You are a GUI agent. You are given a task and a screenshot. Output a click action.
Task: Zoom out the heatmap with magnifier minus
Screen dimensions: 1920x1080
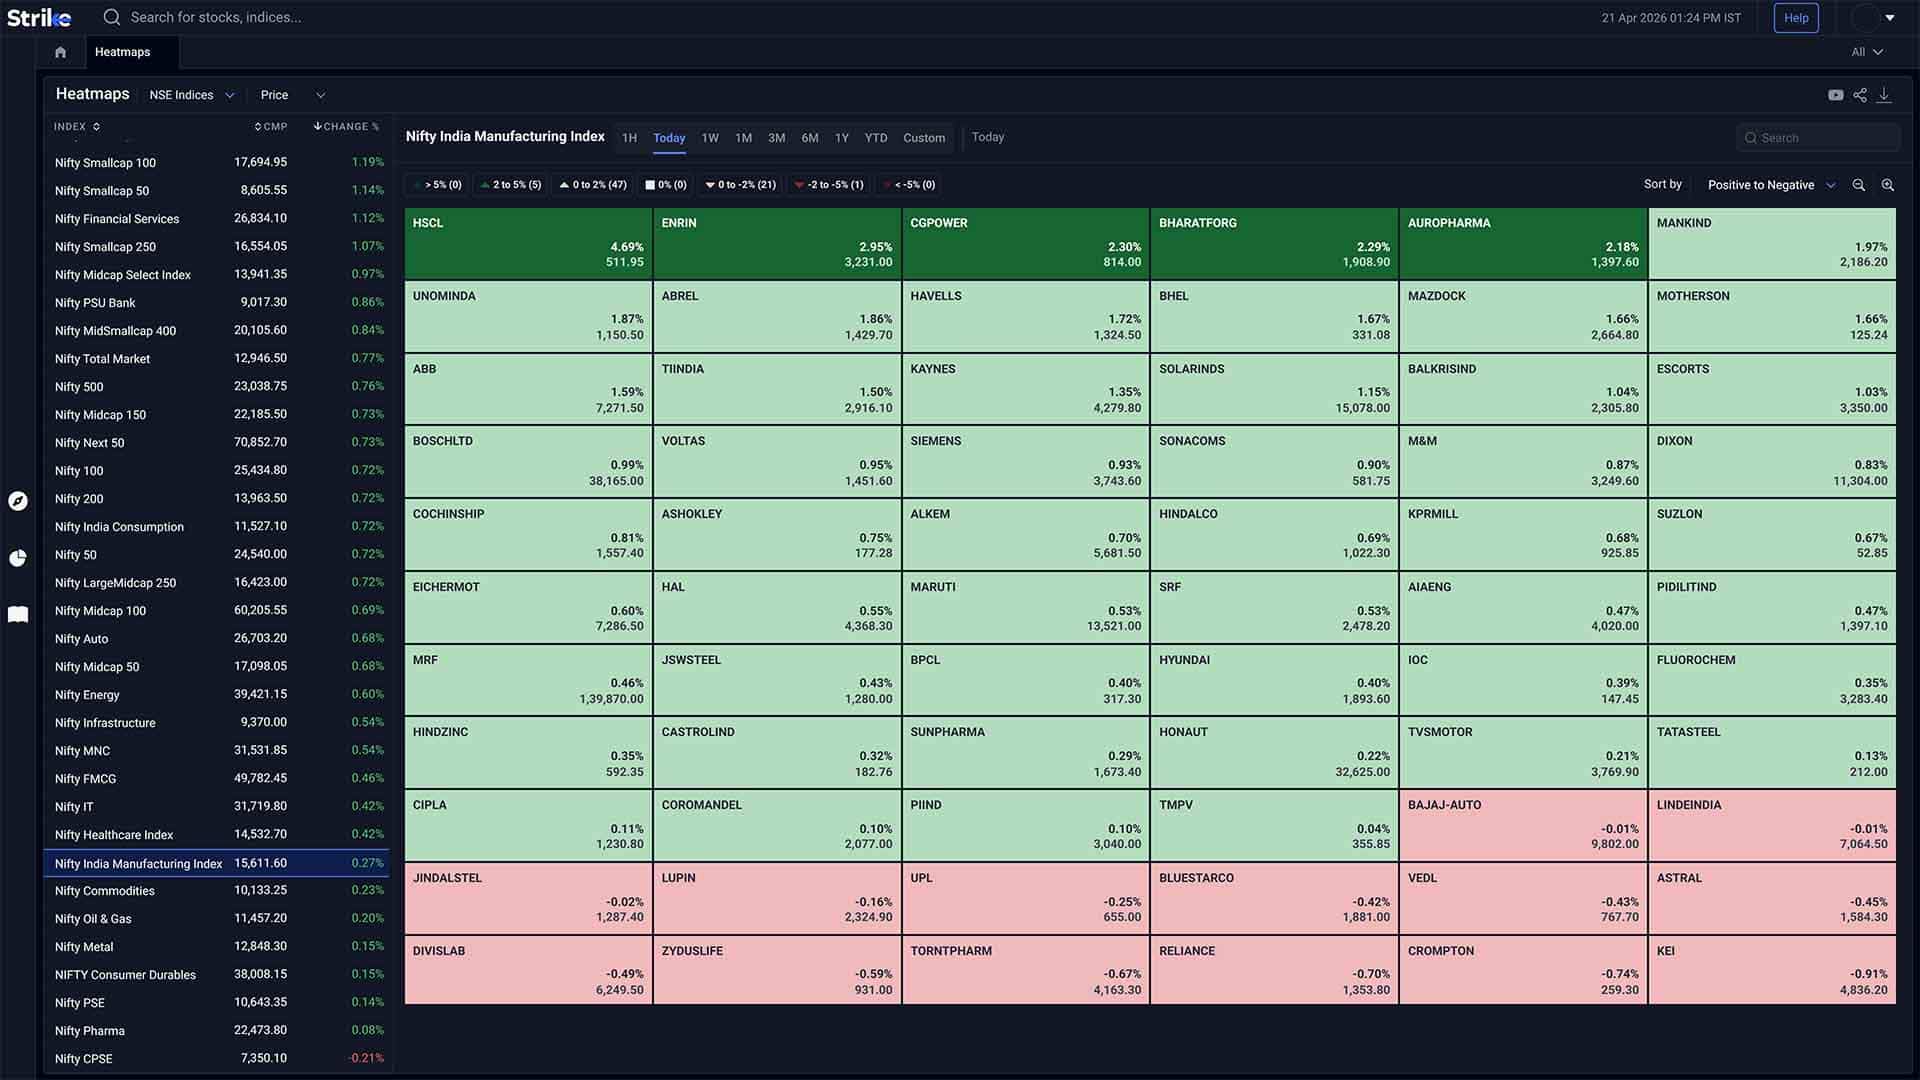click(x=1859, y=185)
